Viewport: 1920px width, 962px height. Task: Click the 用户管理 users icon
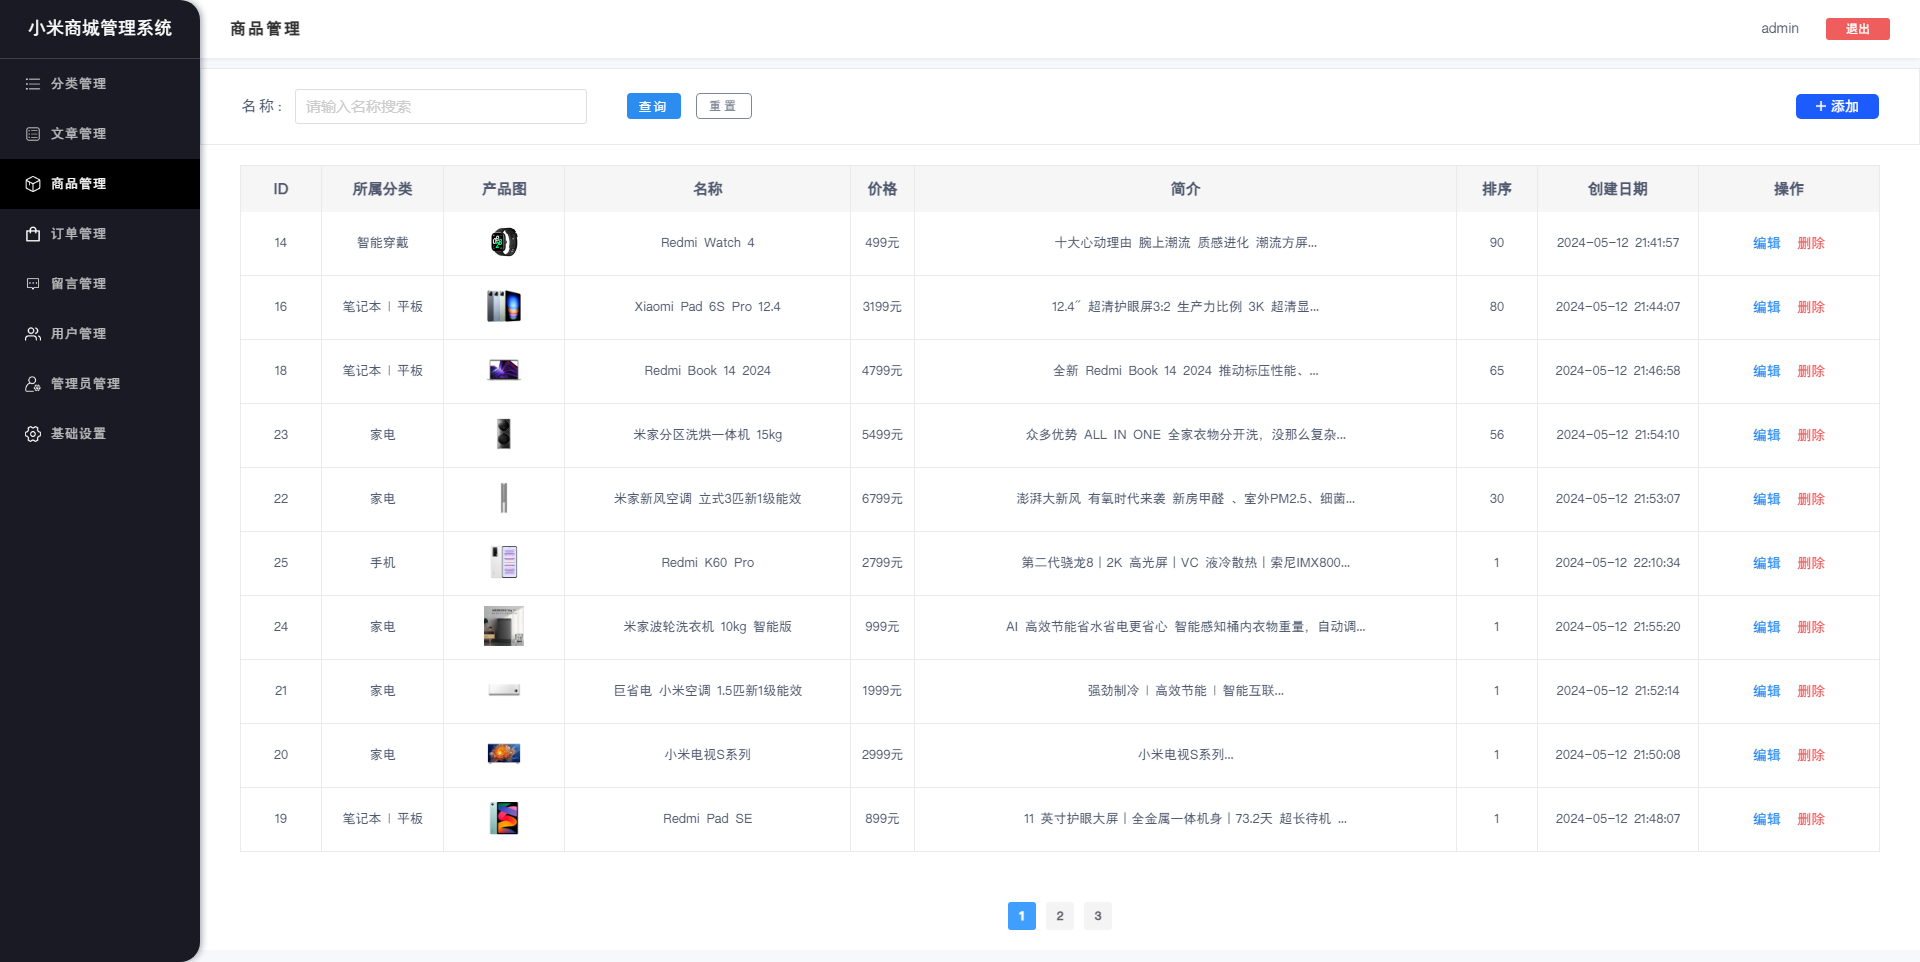tap(33, 334)
